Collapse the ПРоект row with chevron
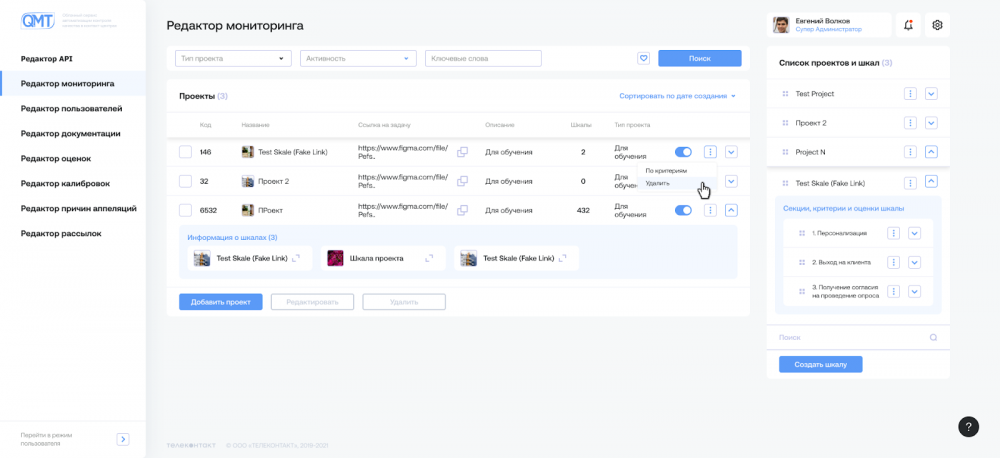This screenshot has width=1000, height=458. click(732, 210)
